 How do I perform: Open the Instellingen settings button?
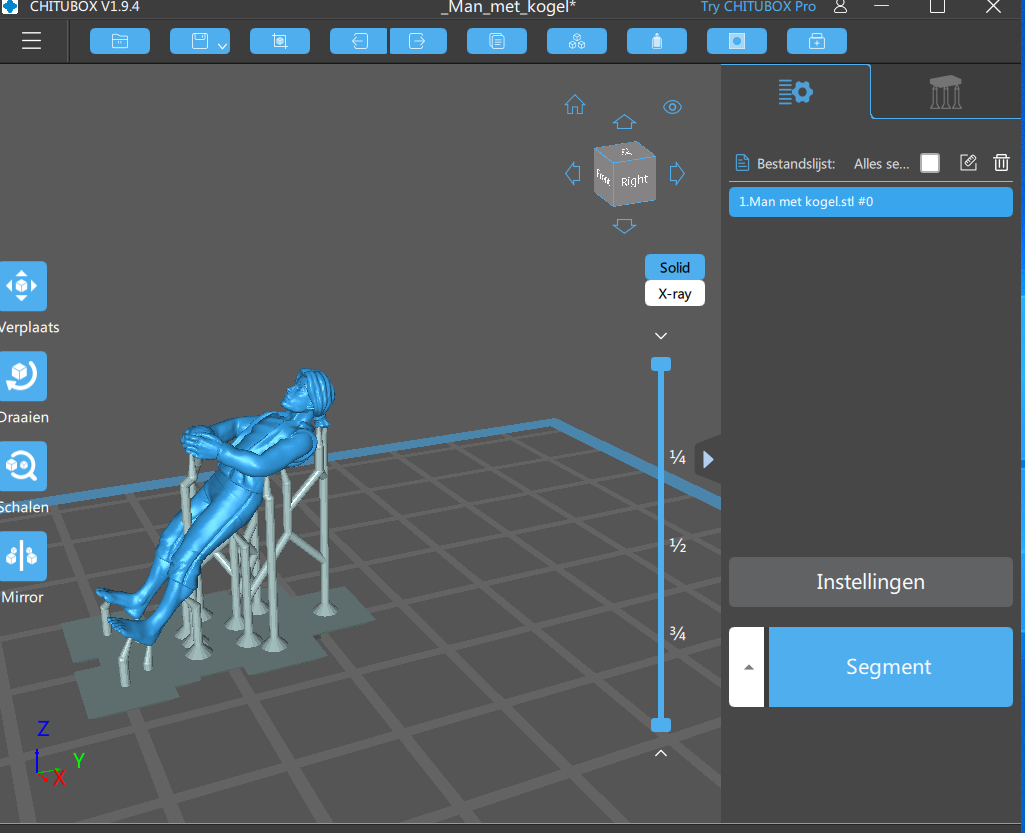tap(871, 582)
